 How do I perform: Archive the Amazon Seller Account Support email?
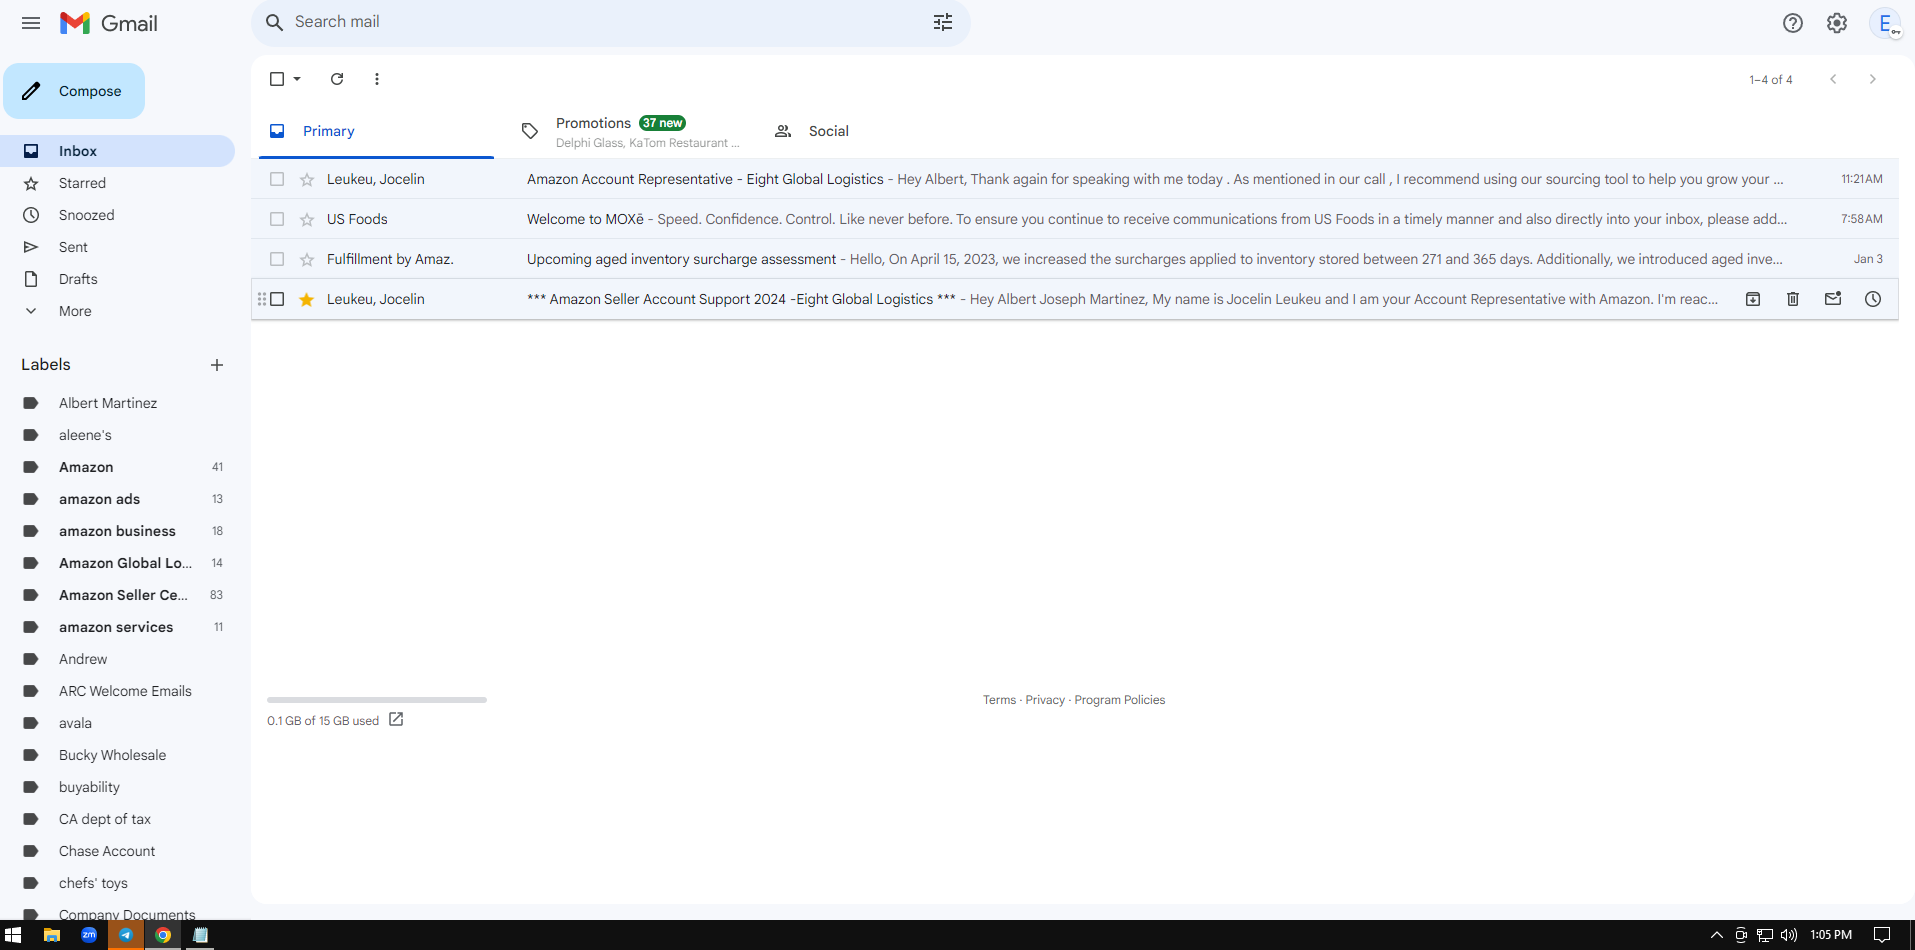pos(1753,299)
